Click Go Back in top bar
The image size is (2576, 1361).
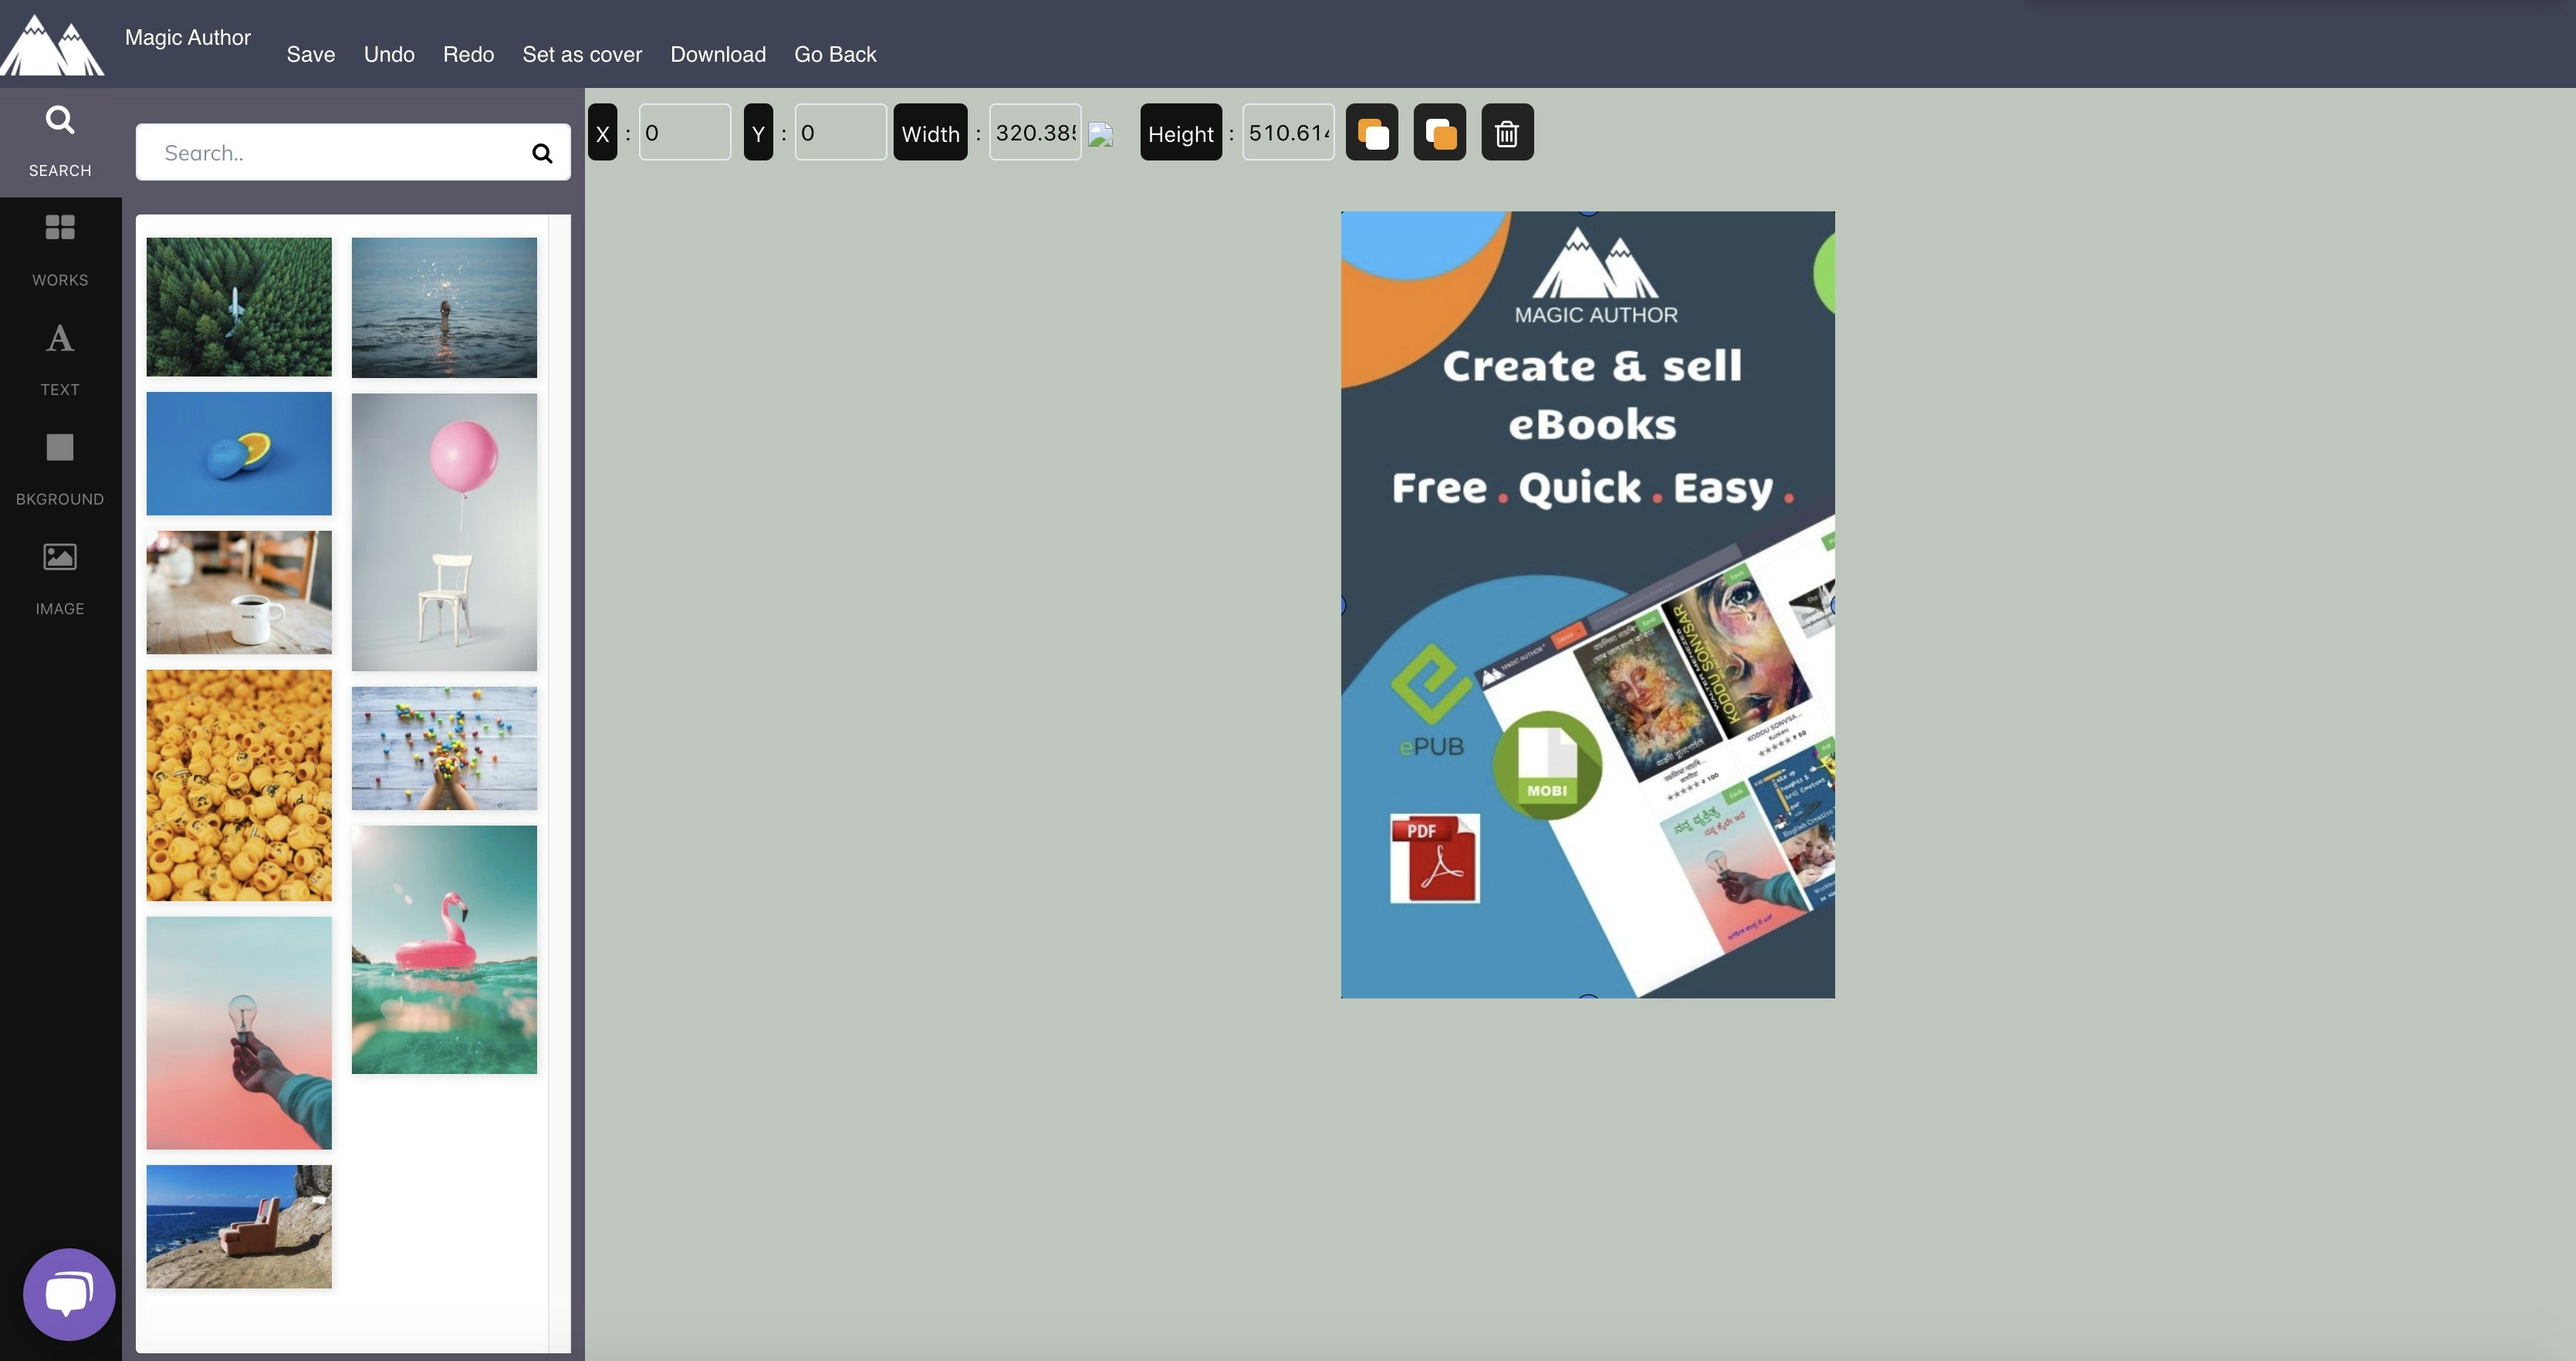pos(835,54)
